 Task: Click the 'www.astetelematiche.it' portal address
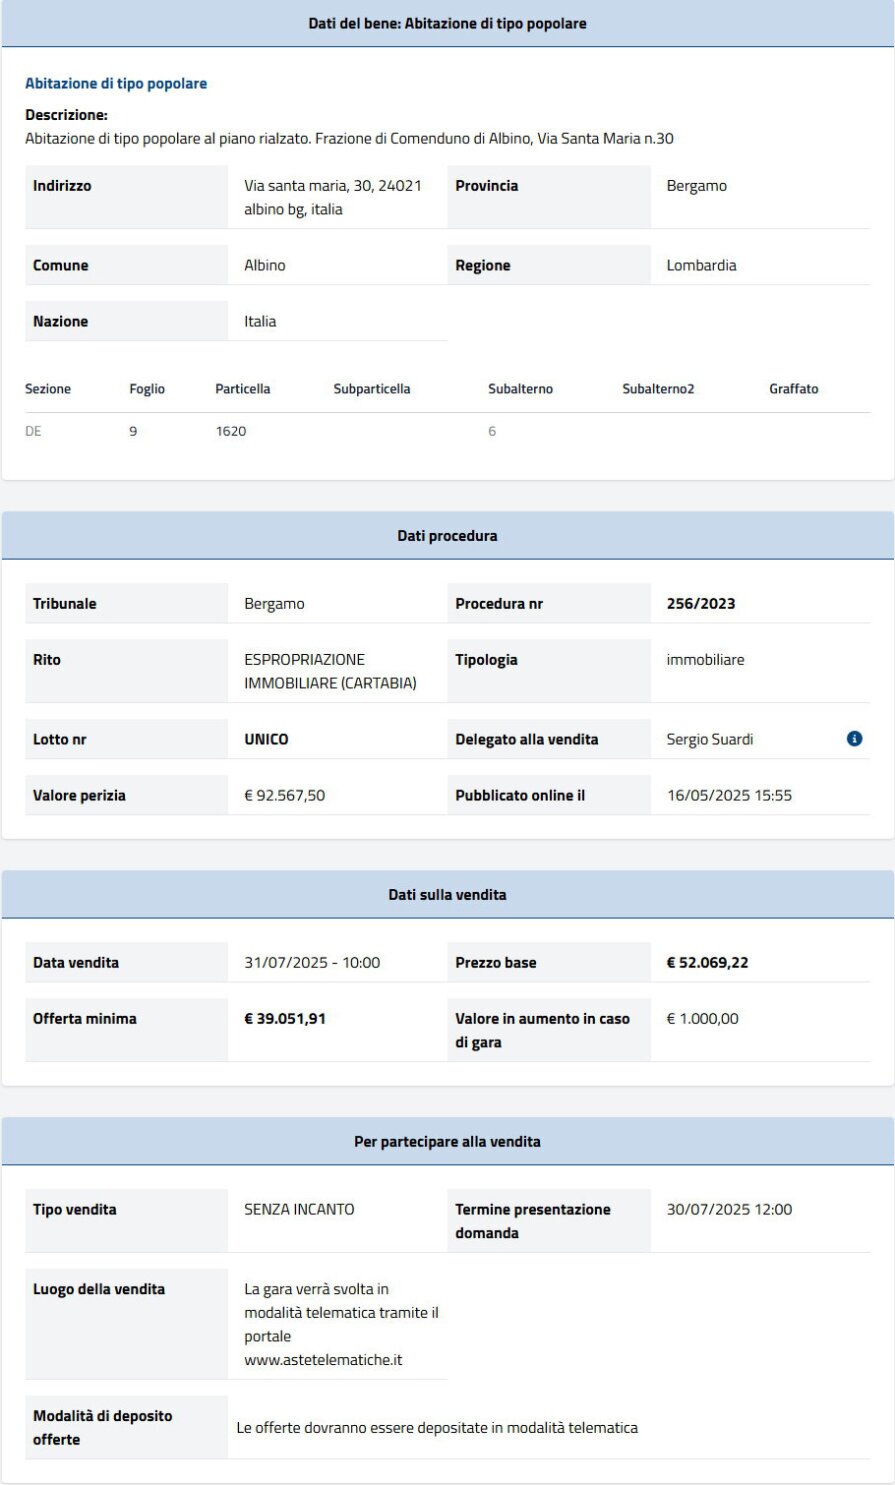[323, 1361]
